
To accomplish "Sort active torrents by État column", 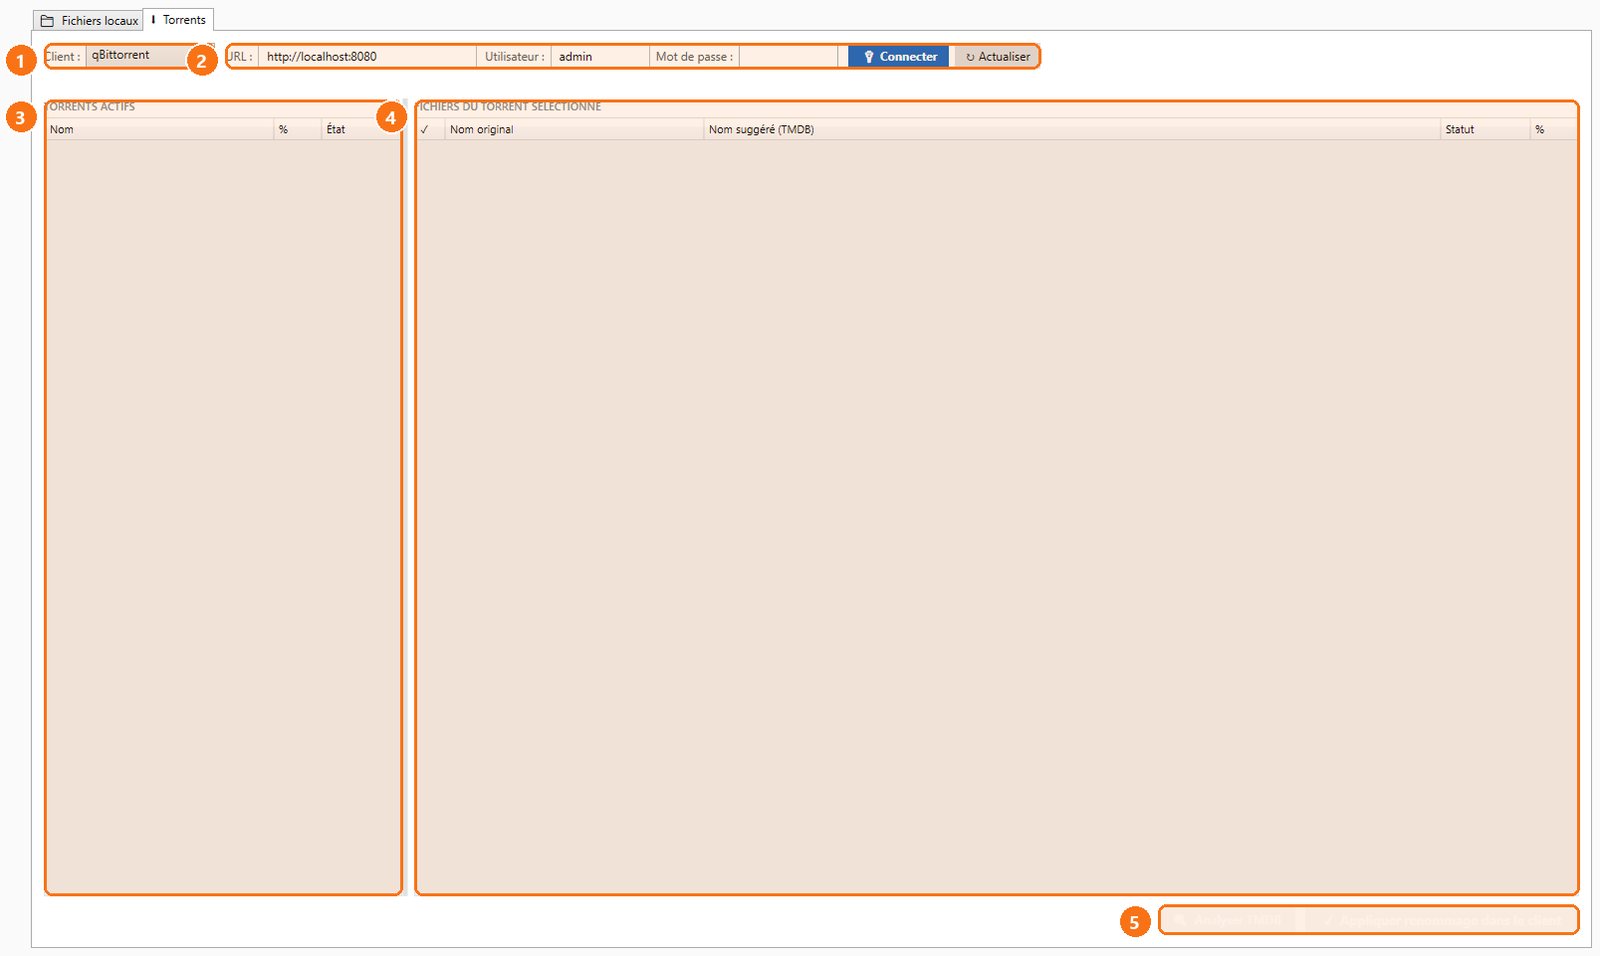I will [361, 129].
